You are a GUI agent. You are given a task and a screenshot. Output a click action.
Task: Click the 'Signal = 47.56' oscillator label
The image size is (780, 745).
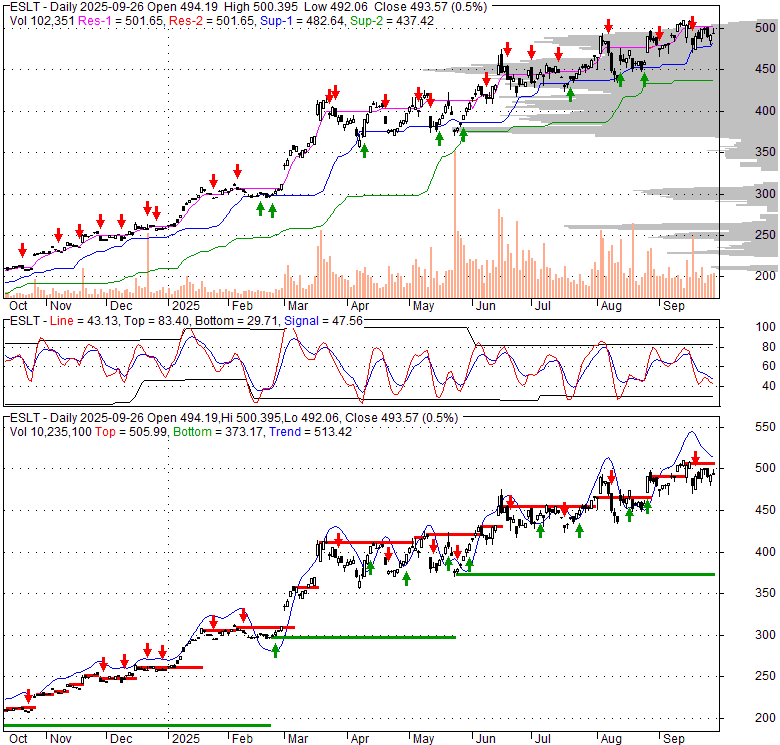pyautogui.click(x=323, y=321)
